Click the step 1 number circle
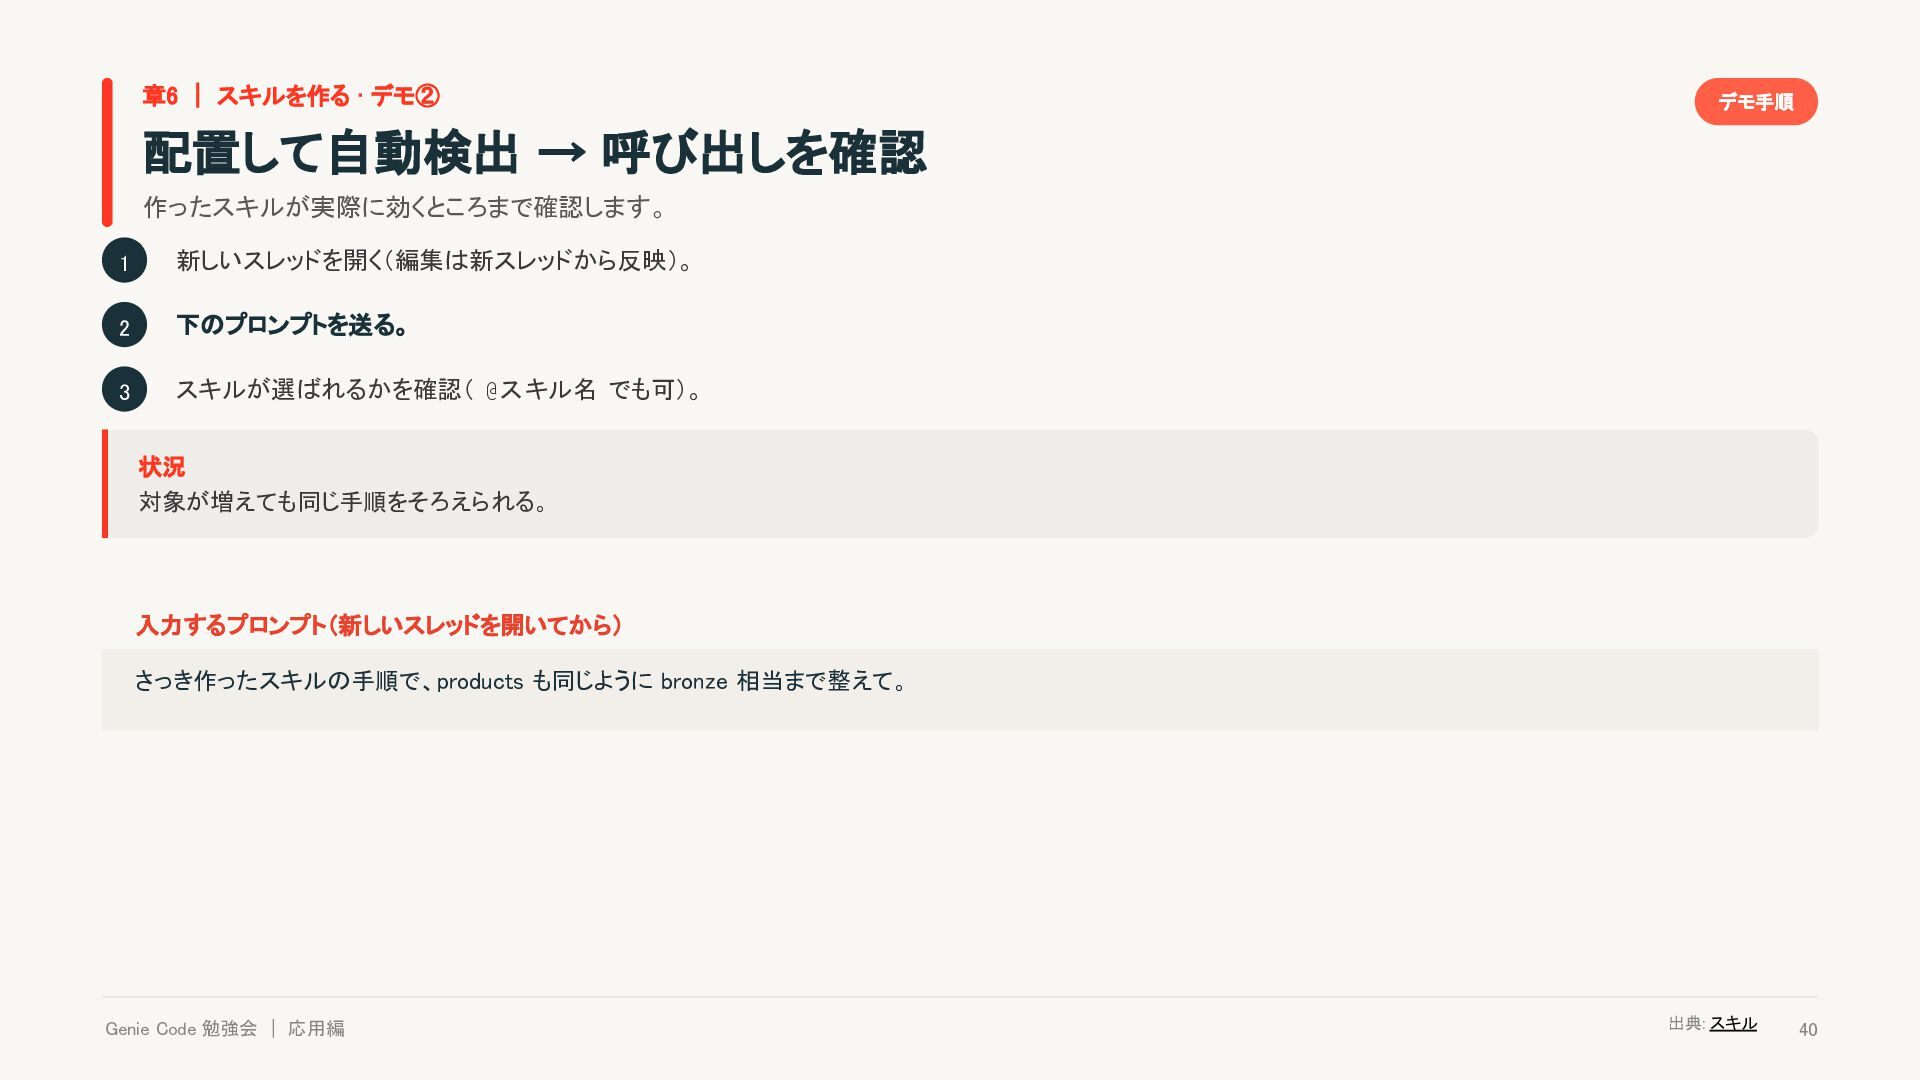1920x1080 pixels. (x=124, y=260)
